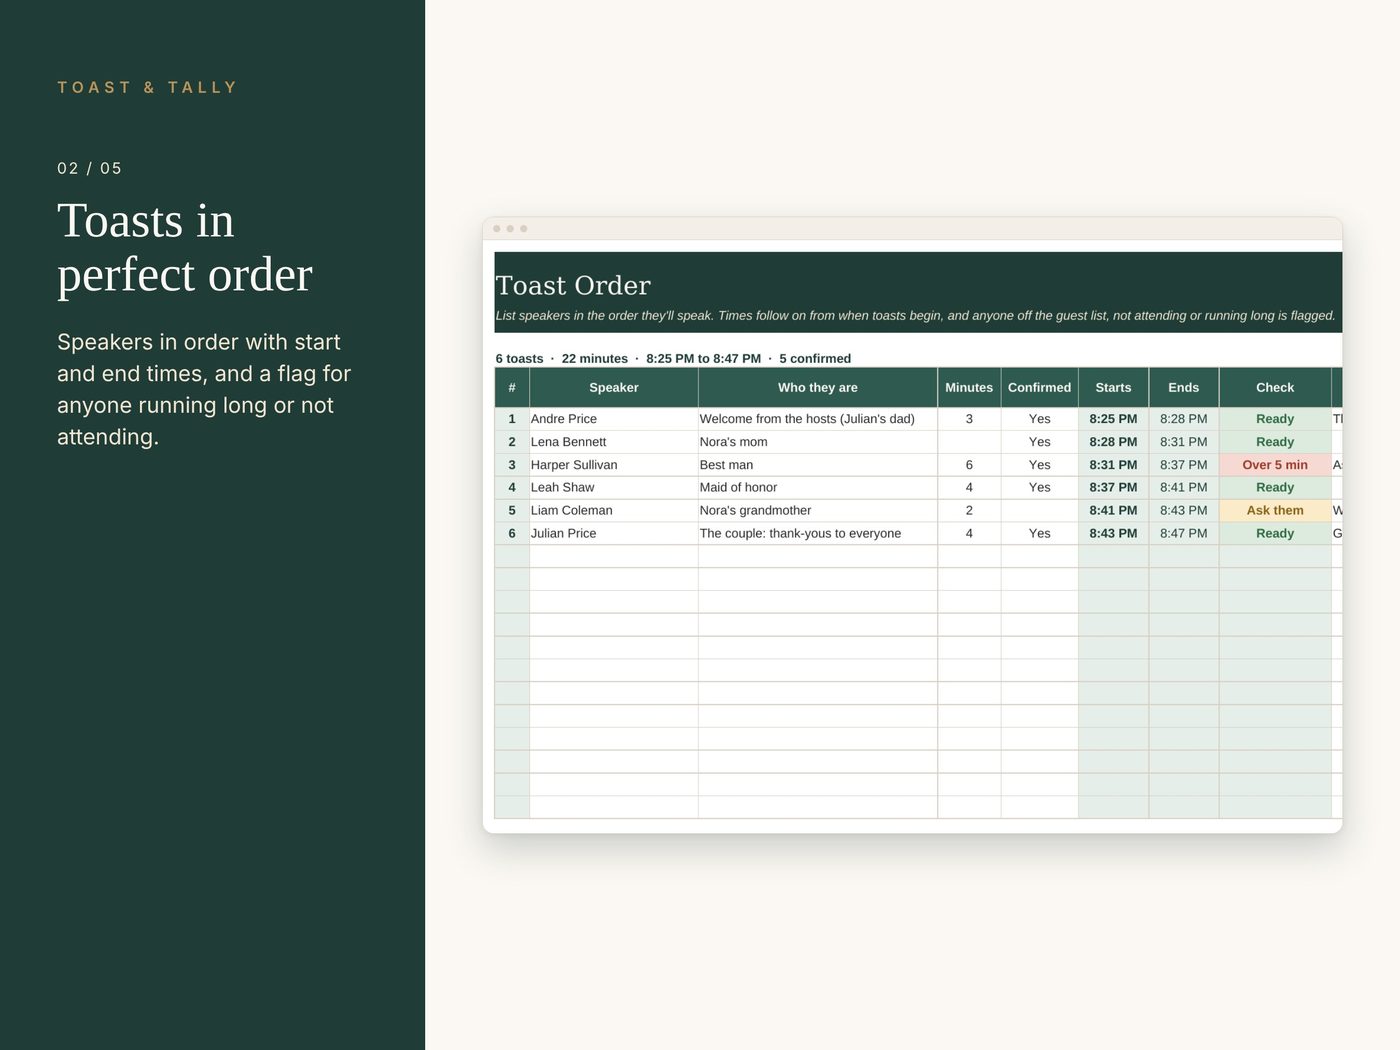Select the Lena Bennett speaker cell
This screenshot has width=1400, height=1050.
pyautogui.click(x=613, y=442)
